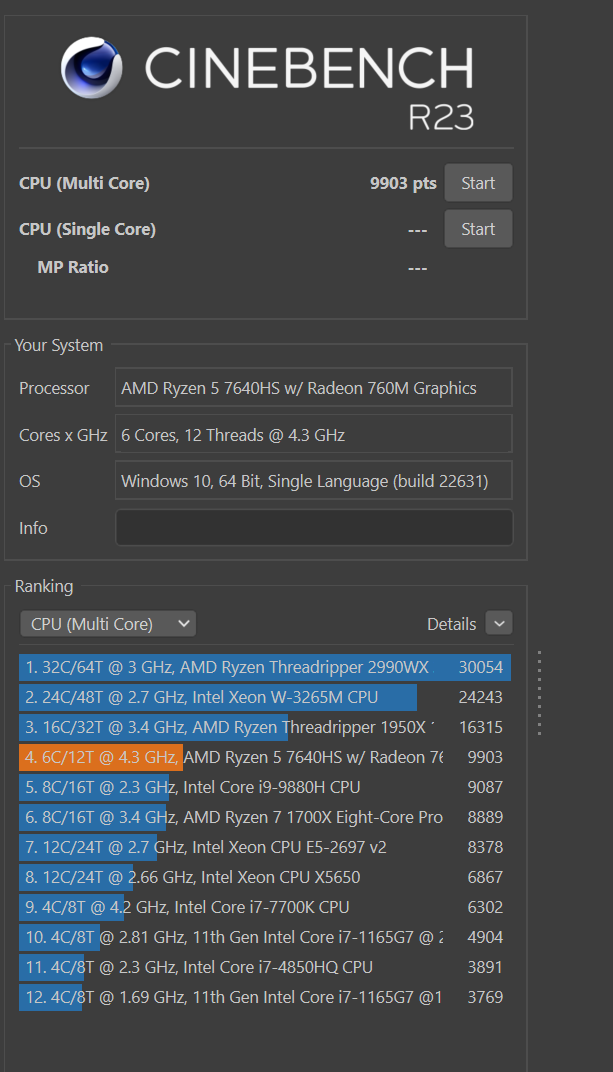Click the dotted panel resize handle
Image resolution: width=613 pixels, height=1072 pixels.
click(539, 693)
